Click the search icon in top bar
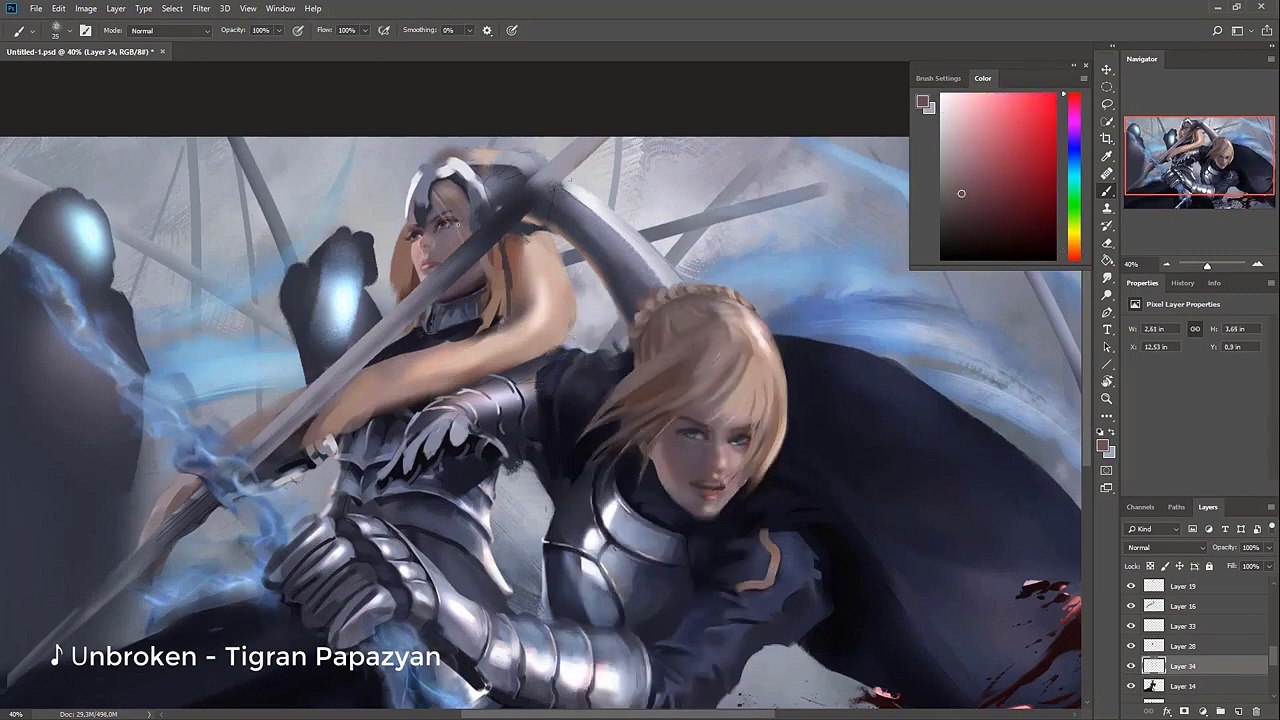This screenshot has width=1280, height=720. pyautogui.click(x=1217, y=30)
